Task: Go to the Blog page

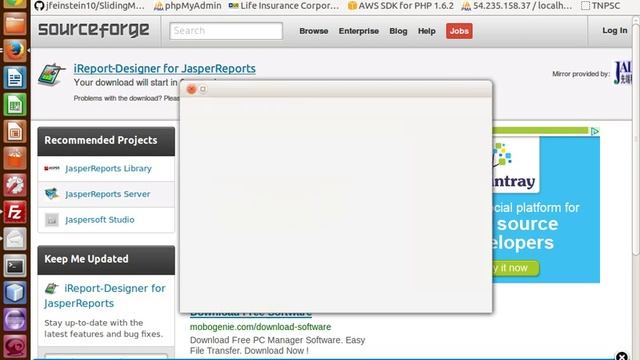Action: [x=398, y=31]
